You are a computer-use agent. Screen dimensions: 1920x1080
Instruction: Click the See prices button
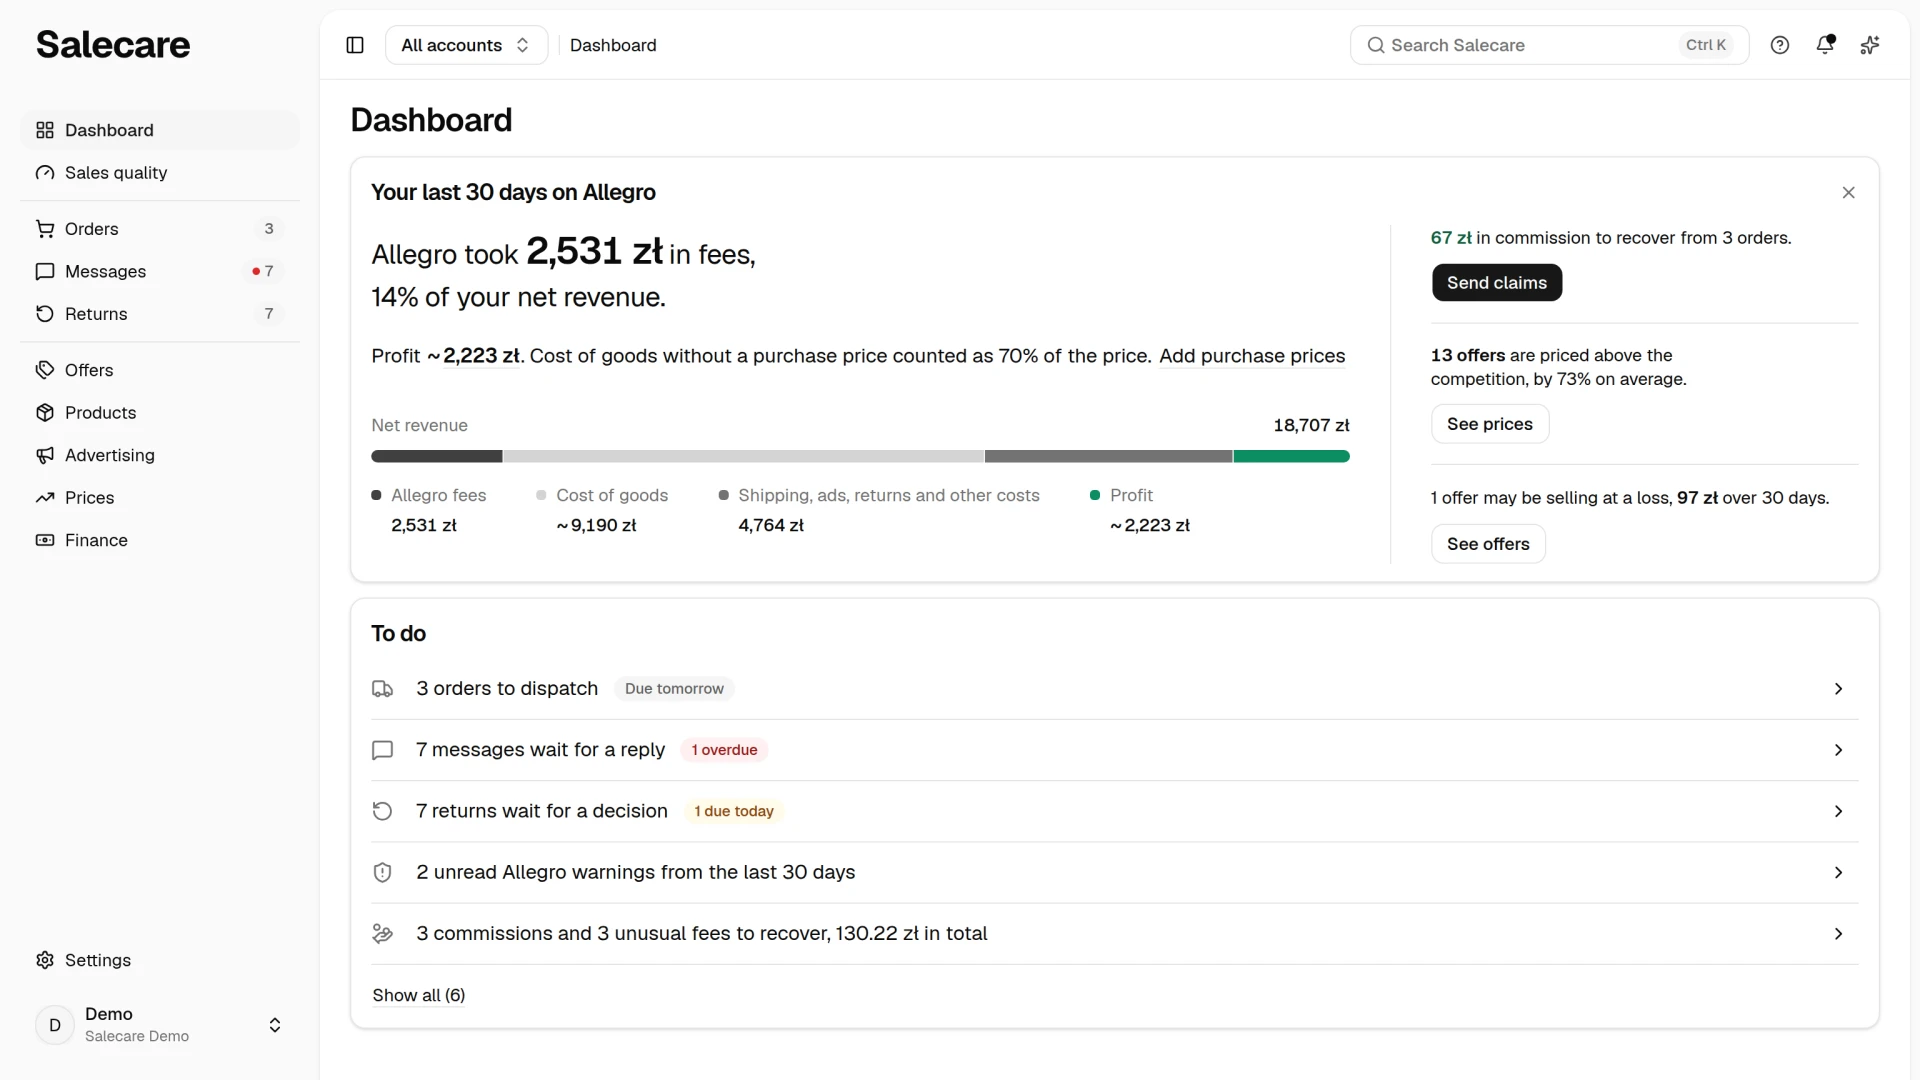coord(1490,424)
